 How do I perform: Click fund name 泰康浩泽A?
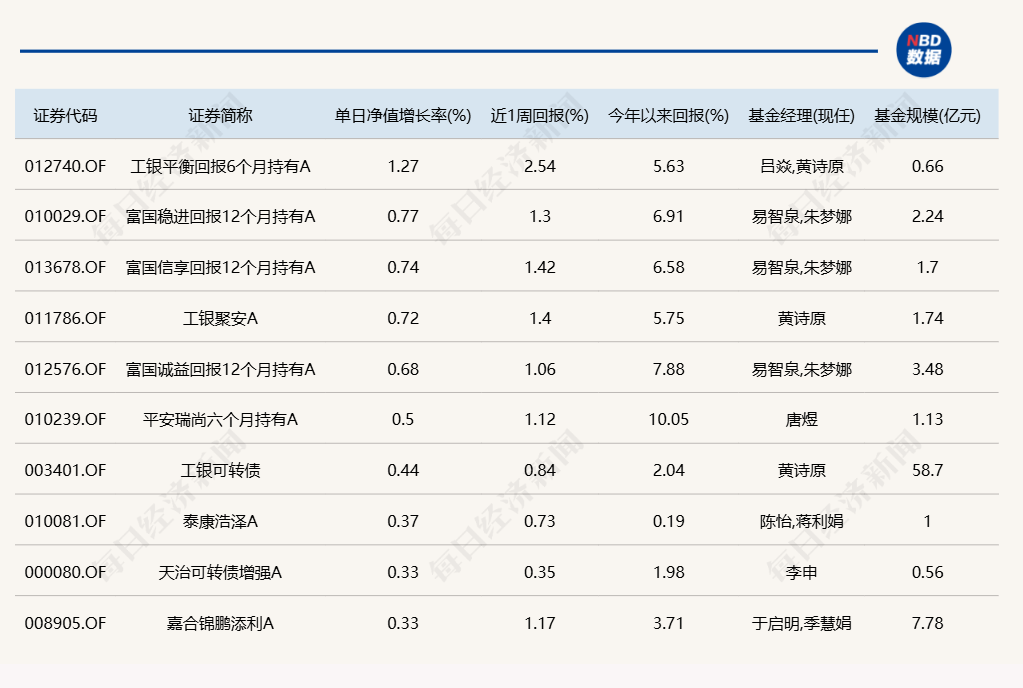point(221,521)
